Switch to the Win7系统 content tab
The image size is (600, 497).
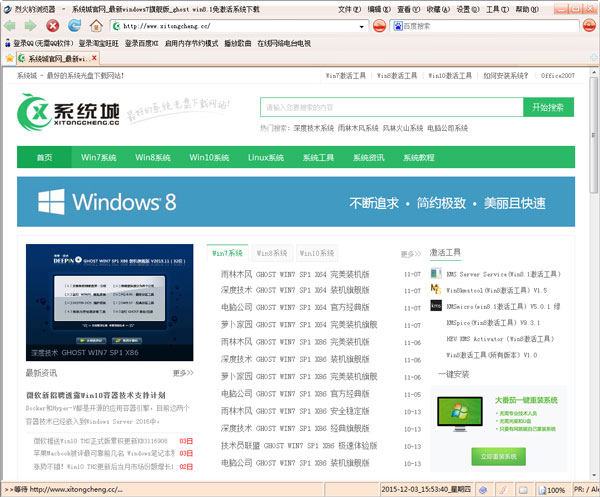[227, 253]
